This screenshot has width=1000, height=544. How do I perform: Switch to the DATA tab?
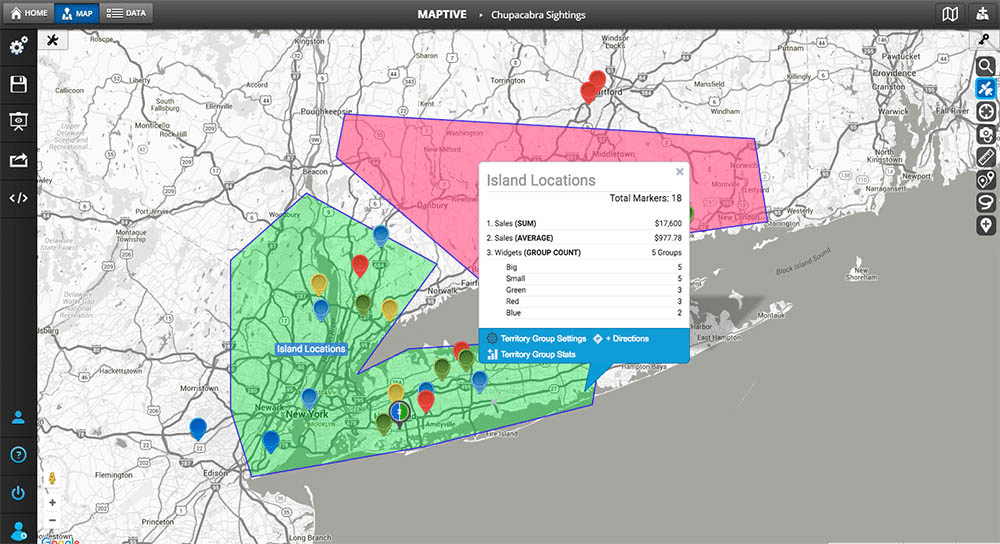pyautogui.click(x=128, y=13)
